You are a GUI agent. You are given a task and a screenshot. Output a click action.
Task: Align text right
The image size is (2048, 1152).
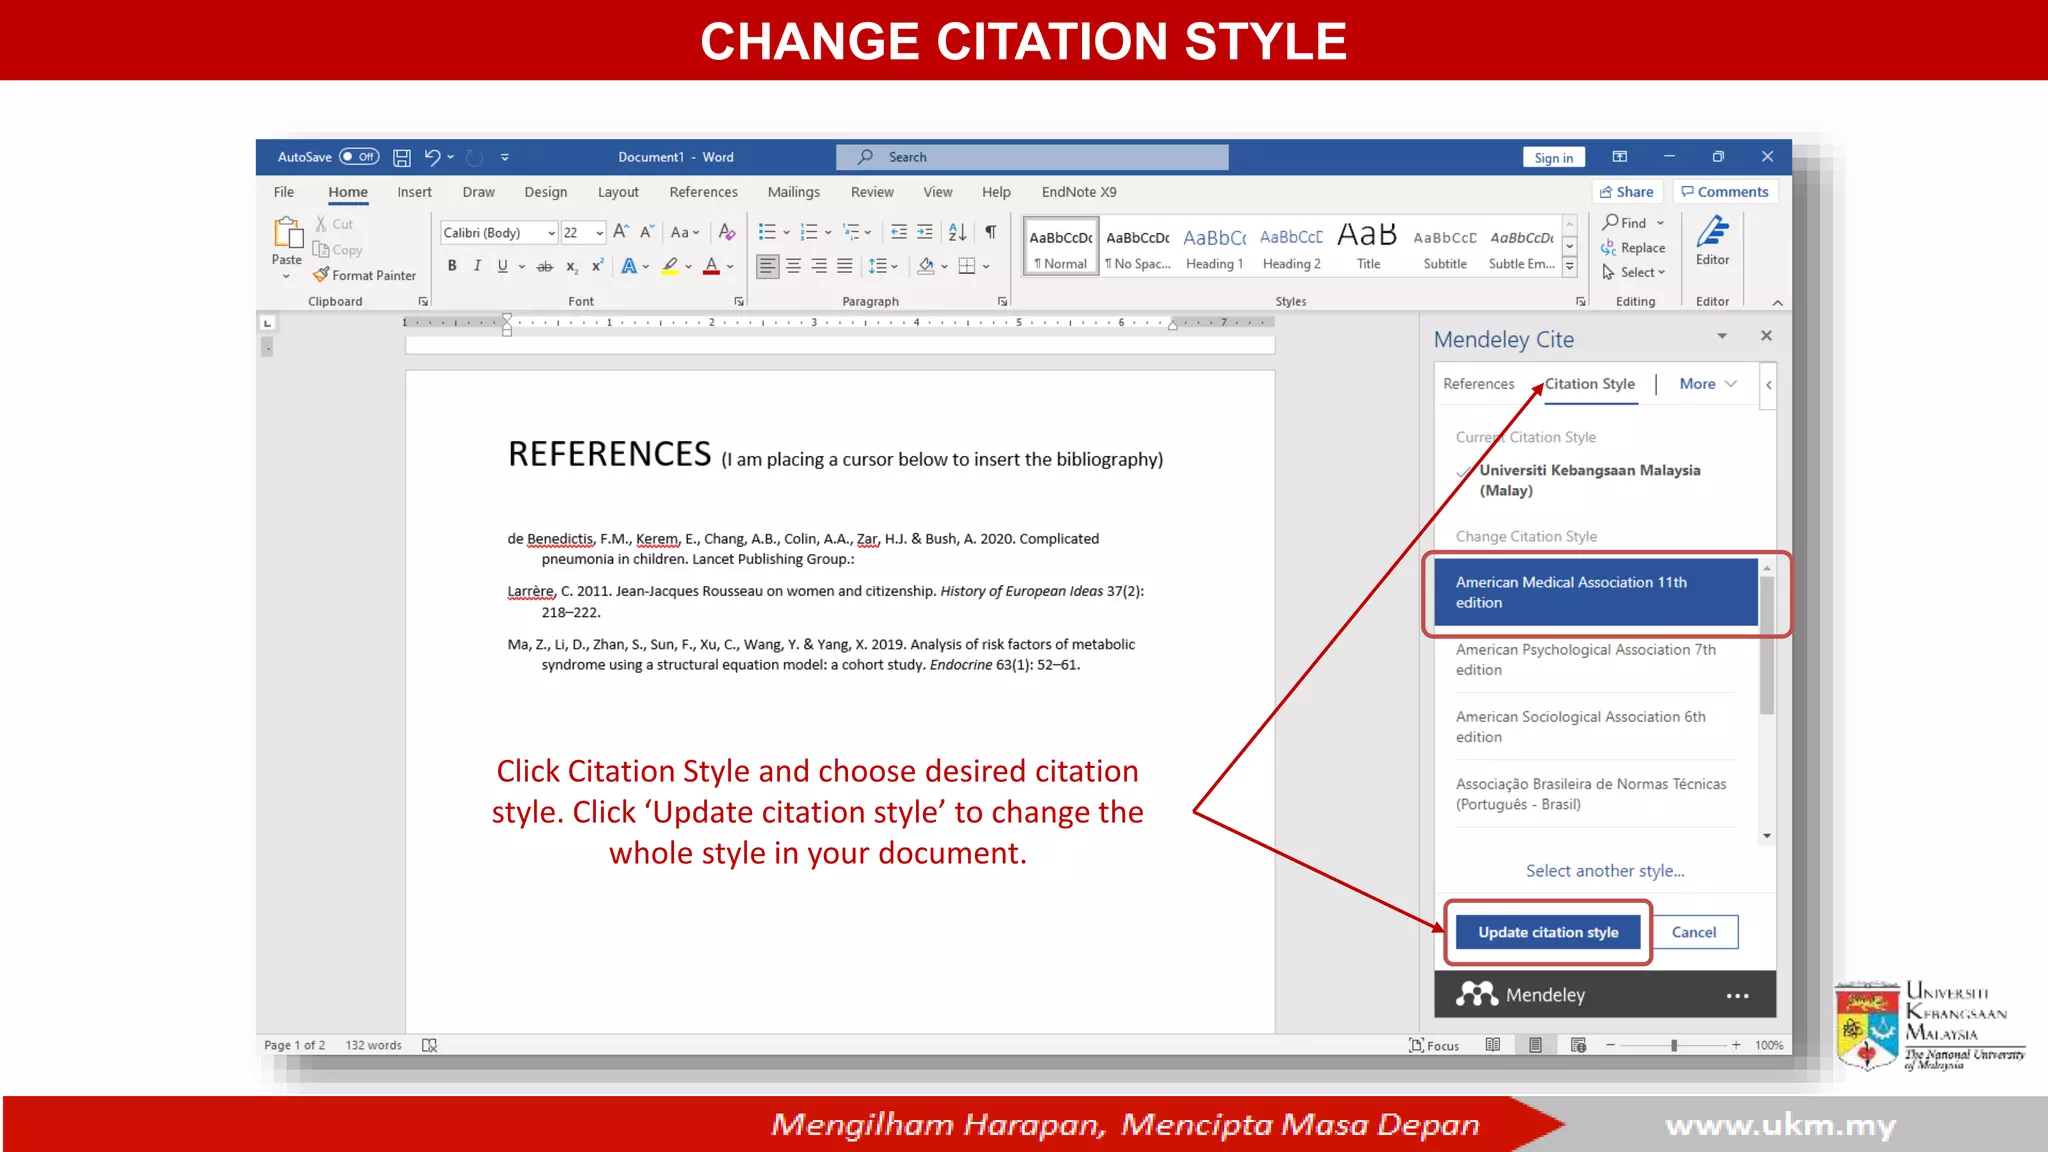[x=819, y=266]
